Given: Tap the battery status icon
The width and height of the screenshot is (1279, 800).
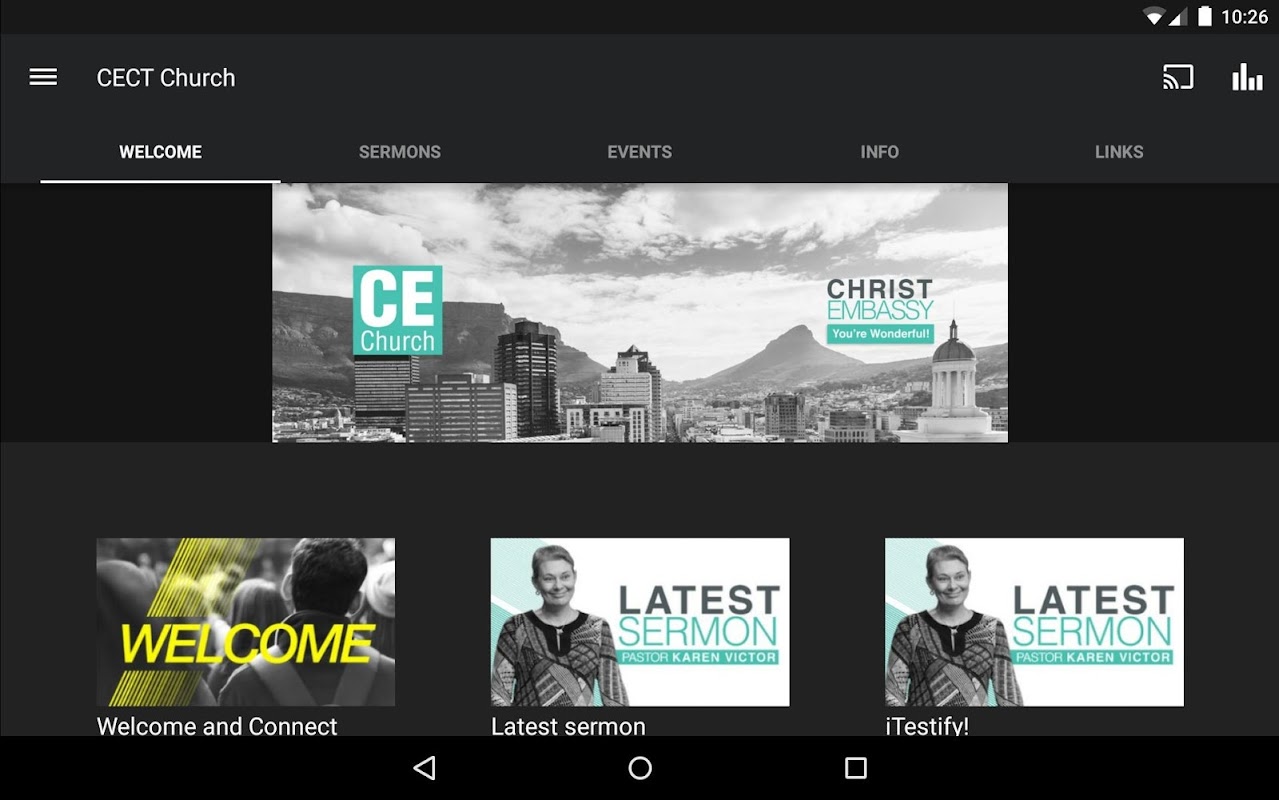Looking at the screenshot, I should 1205,17.
